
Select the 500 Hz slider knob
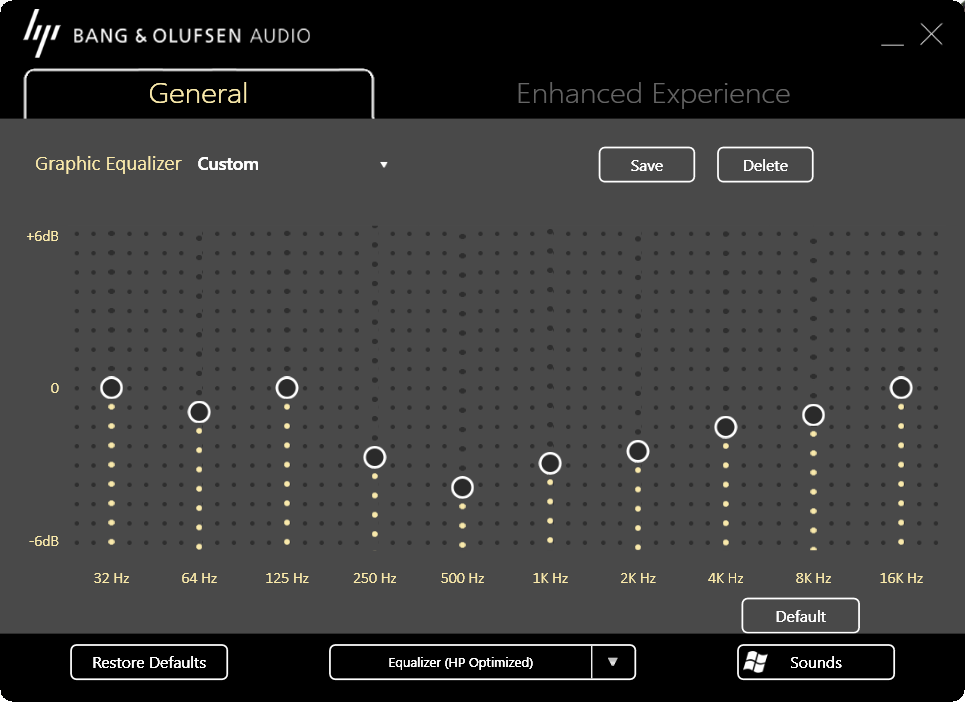click(x=462, y=487)
